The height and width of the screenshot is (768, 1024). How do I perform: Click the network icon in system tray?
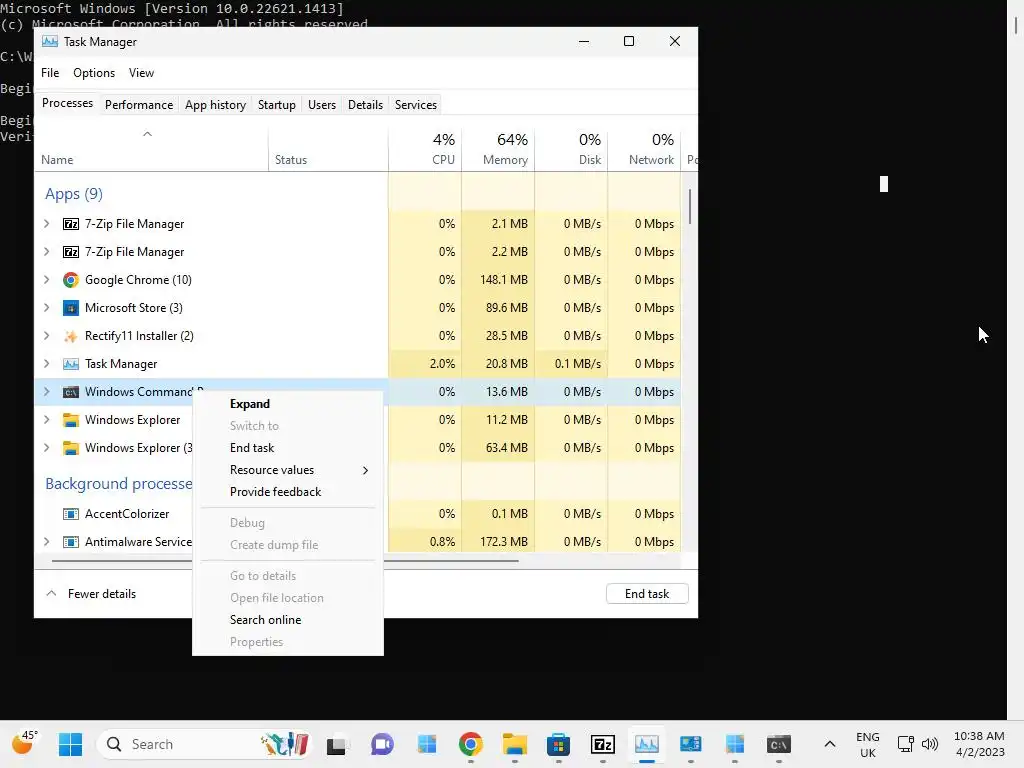tap(906, 744)
